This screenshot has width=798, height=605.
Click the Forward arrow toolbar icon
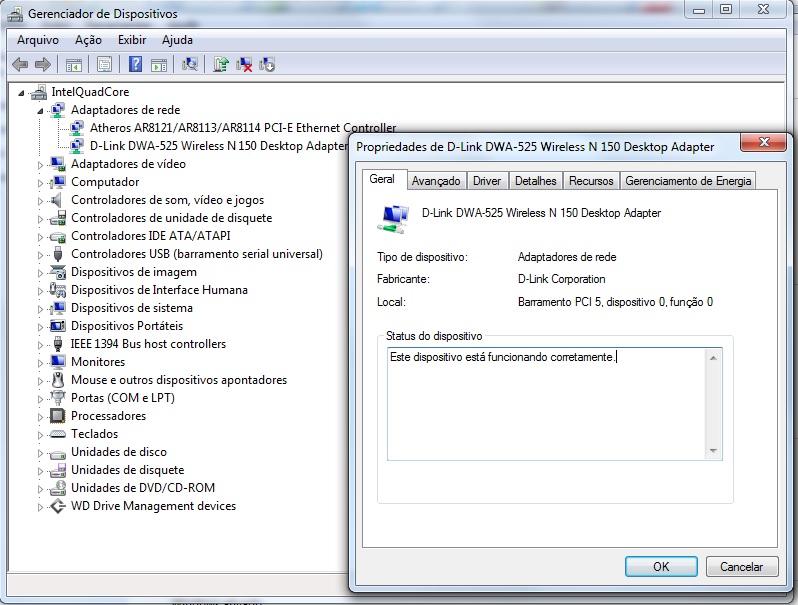click(x=43, y=65)
